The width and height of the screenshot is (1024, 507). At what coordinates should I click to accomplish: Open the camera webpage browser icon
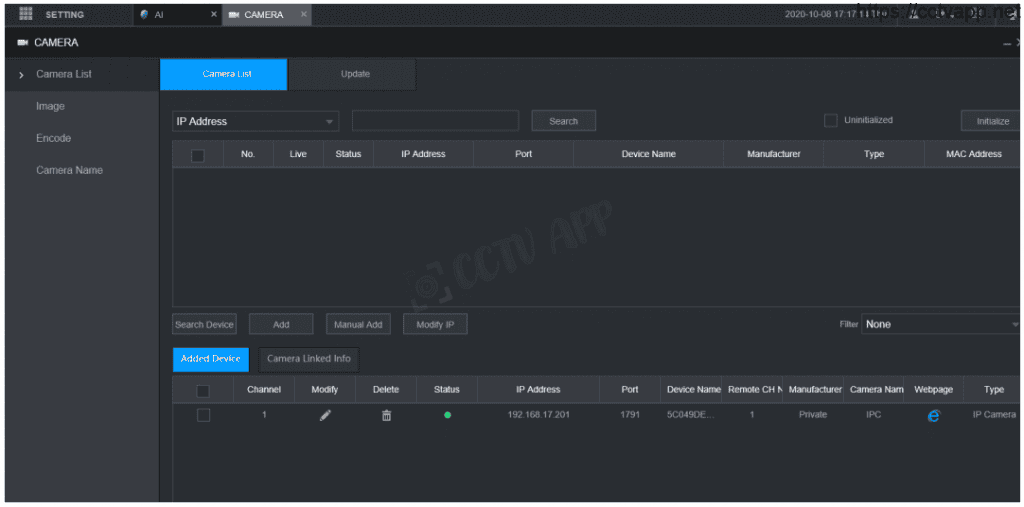click(x=933, y=416)
